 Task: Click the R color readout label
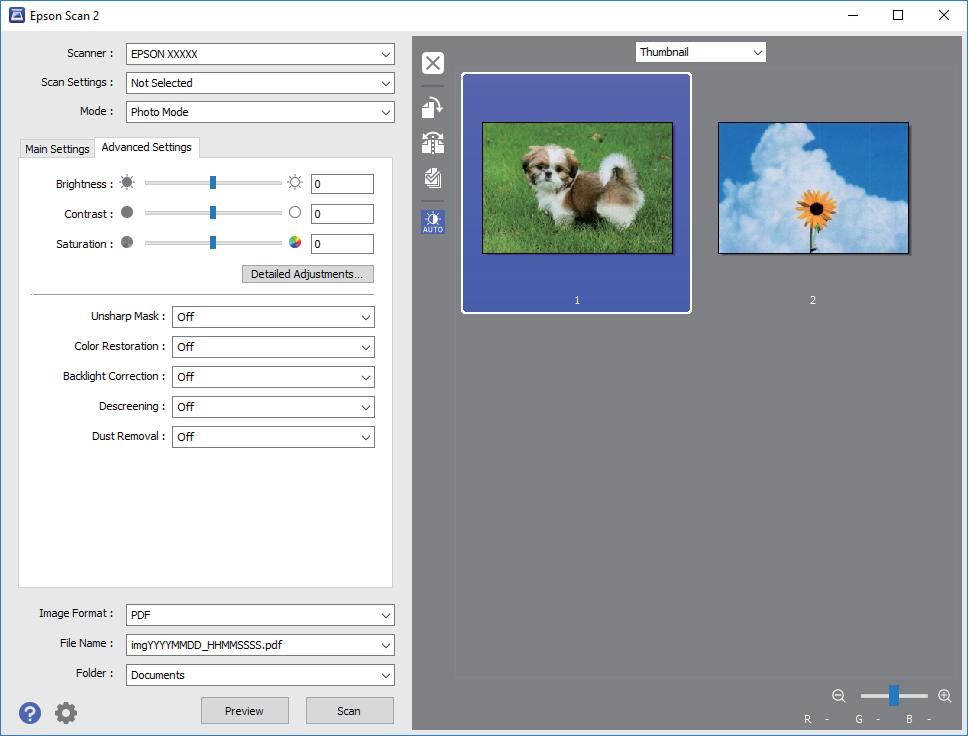807,719
